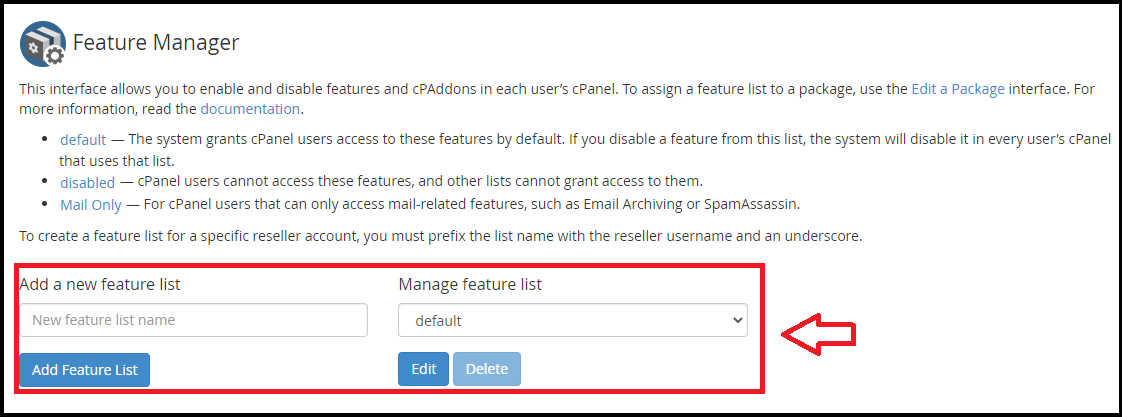Click the chevron arrow on the default dropdown
The height and width of the screenshot is (417, 1122).
click(x=738, y=320)
